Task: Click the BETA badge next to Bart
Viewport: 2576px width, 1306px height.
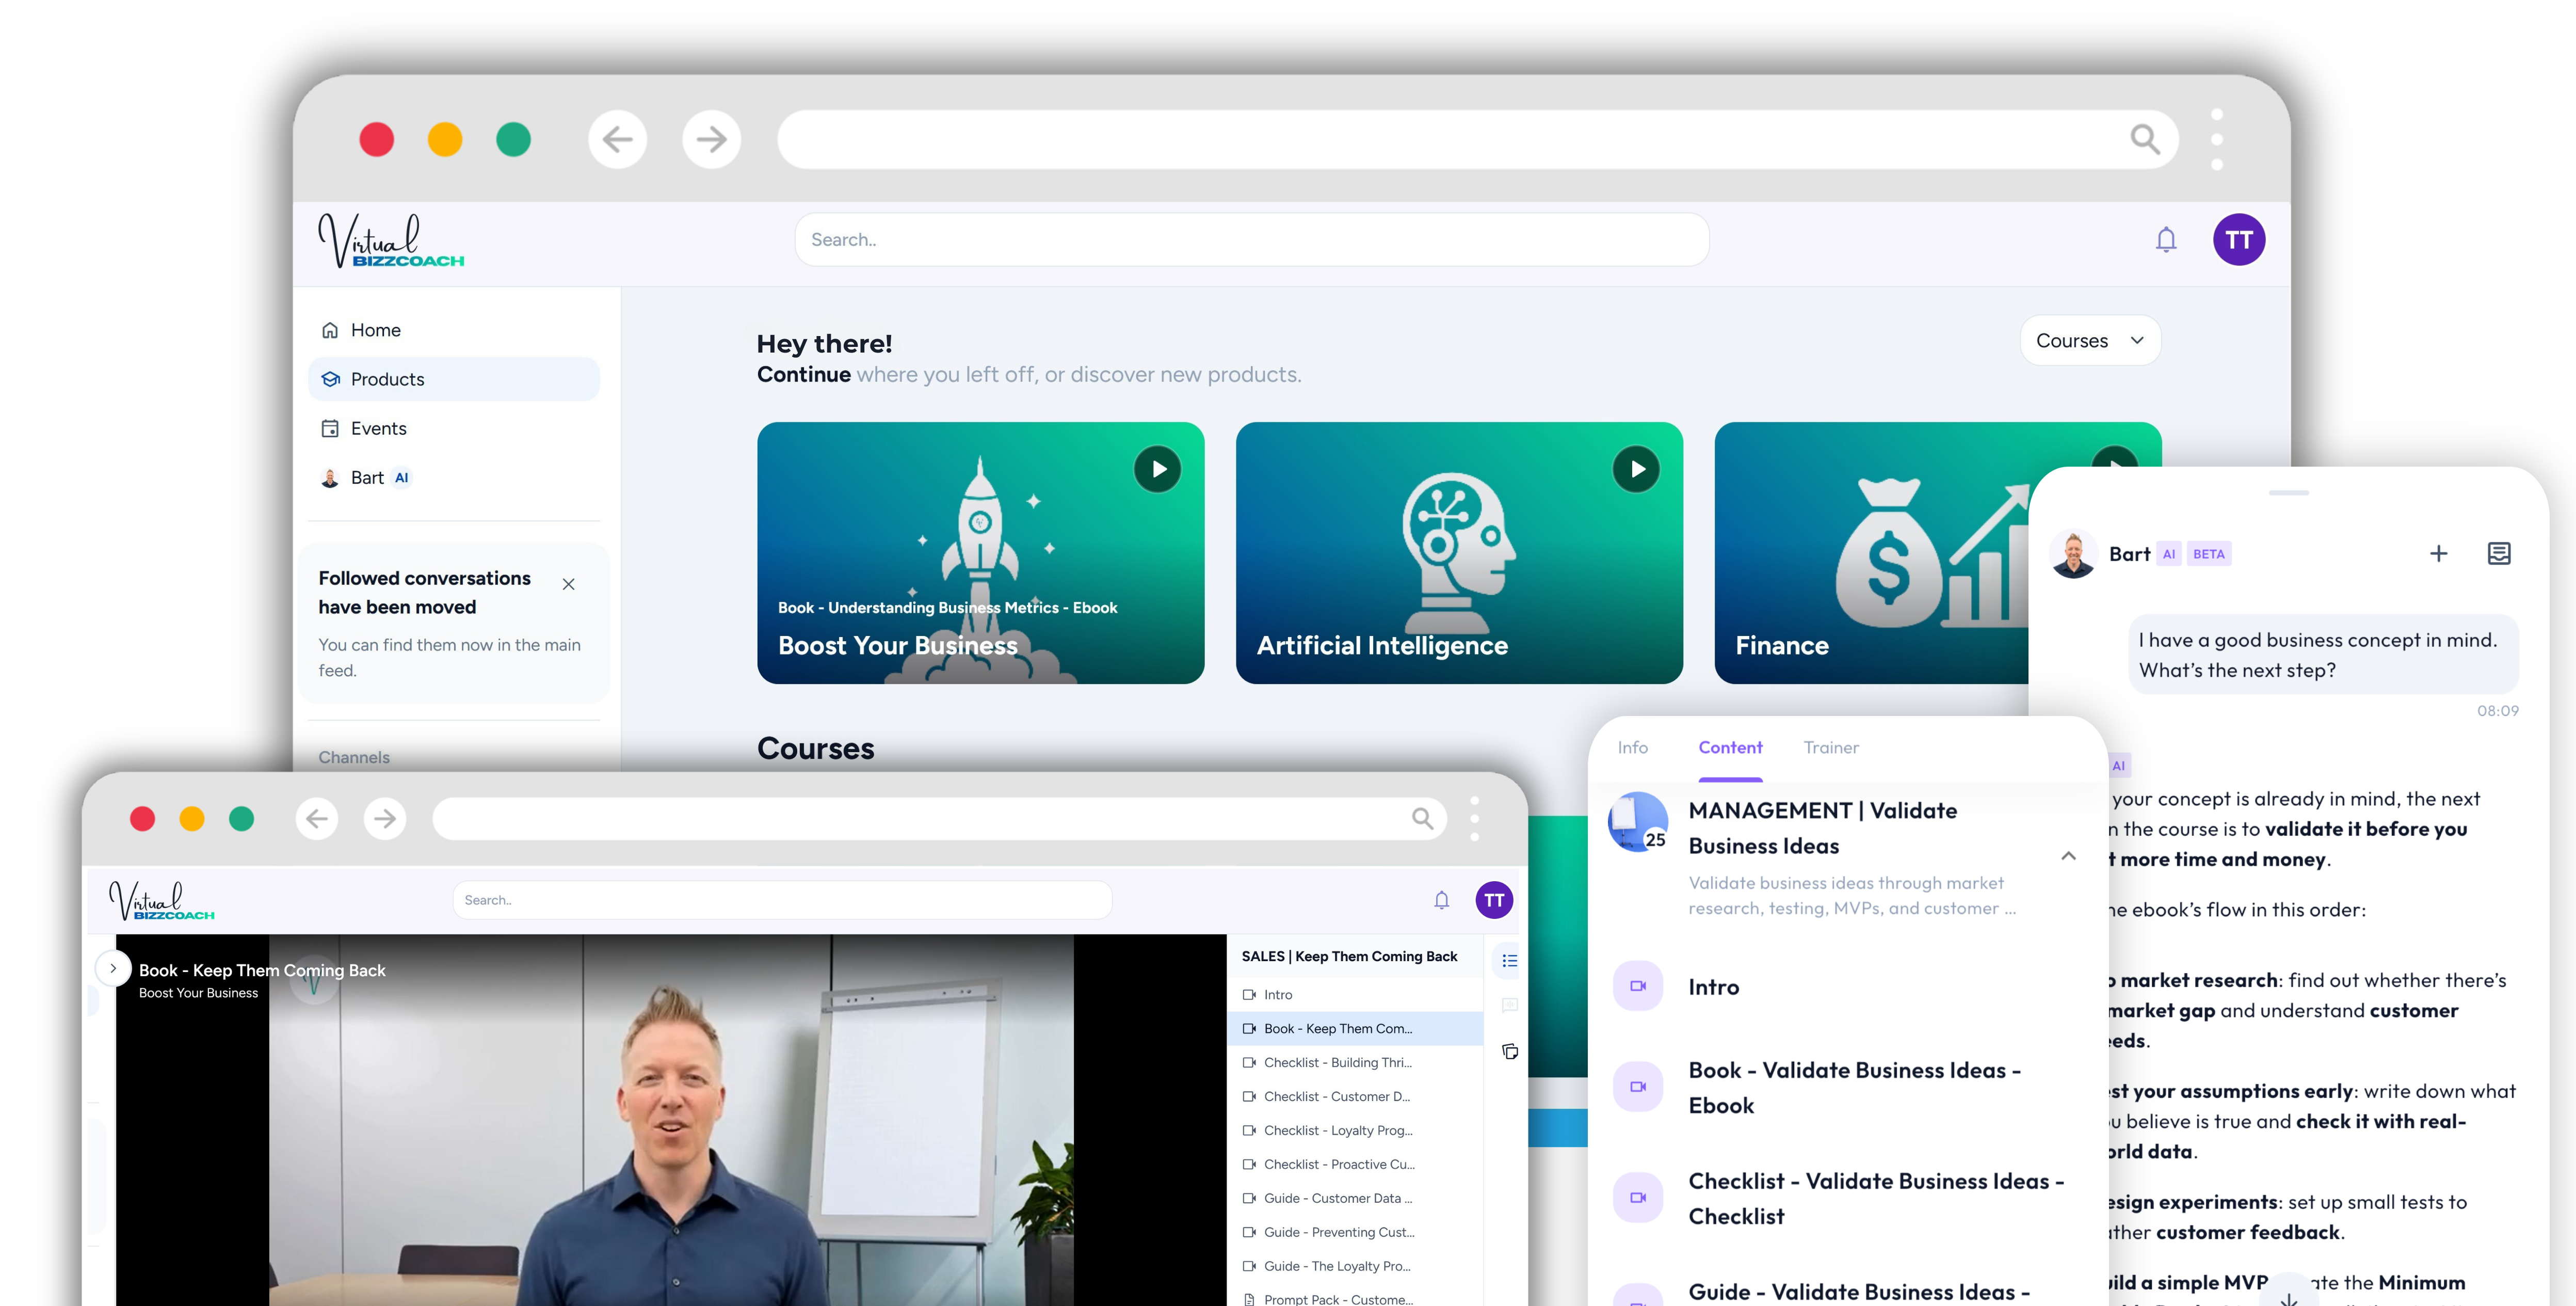Action: tap(2208, 554)
